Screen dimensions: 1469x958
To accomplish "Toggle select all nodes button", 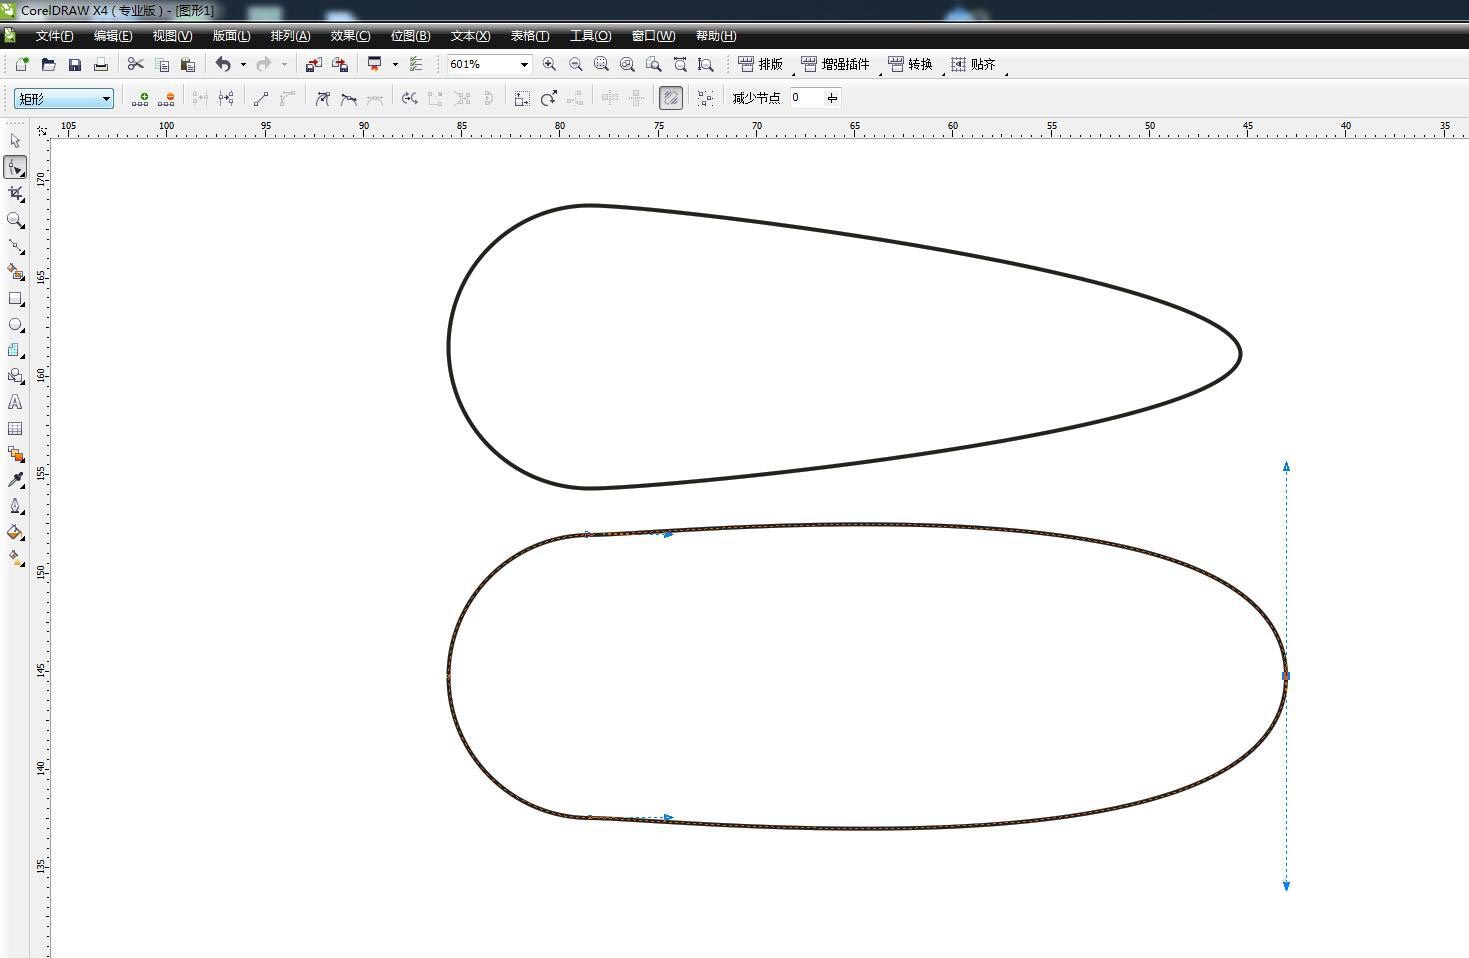I will coord(705,98).
